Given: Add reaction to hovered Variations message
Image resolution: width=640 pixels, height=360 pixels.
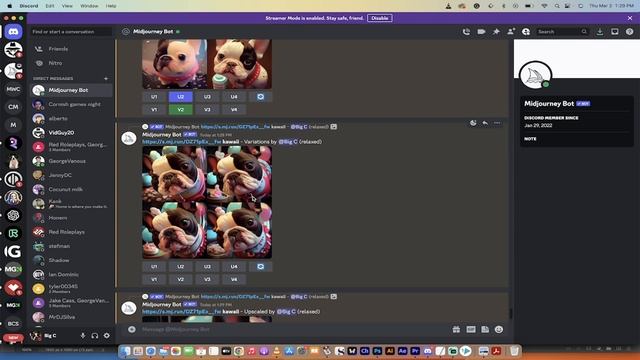Looking at the screenshot, I should tap(473, 123).
